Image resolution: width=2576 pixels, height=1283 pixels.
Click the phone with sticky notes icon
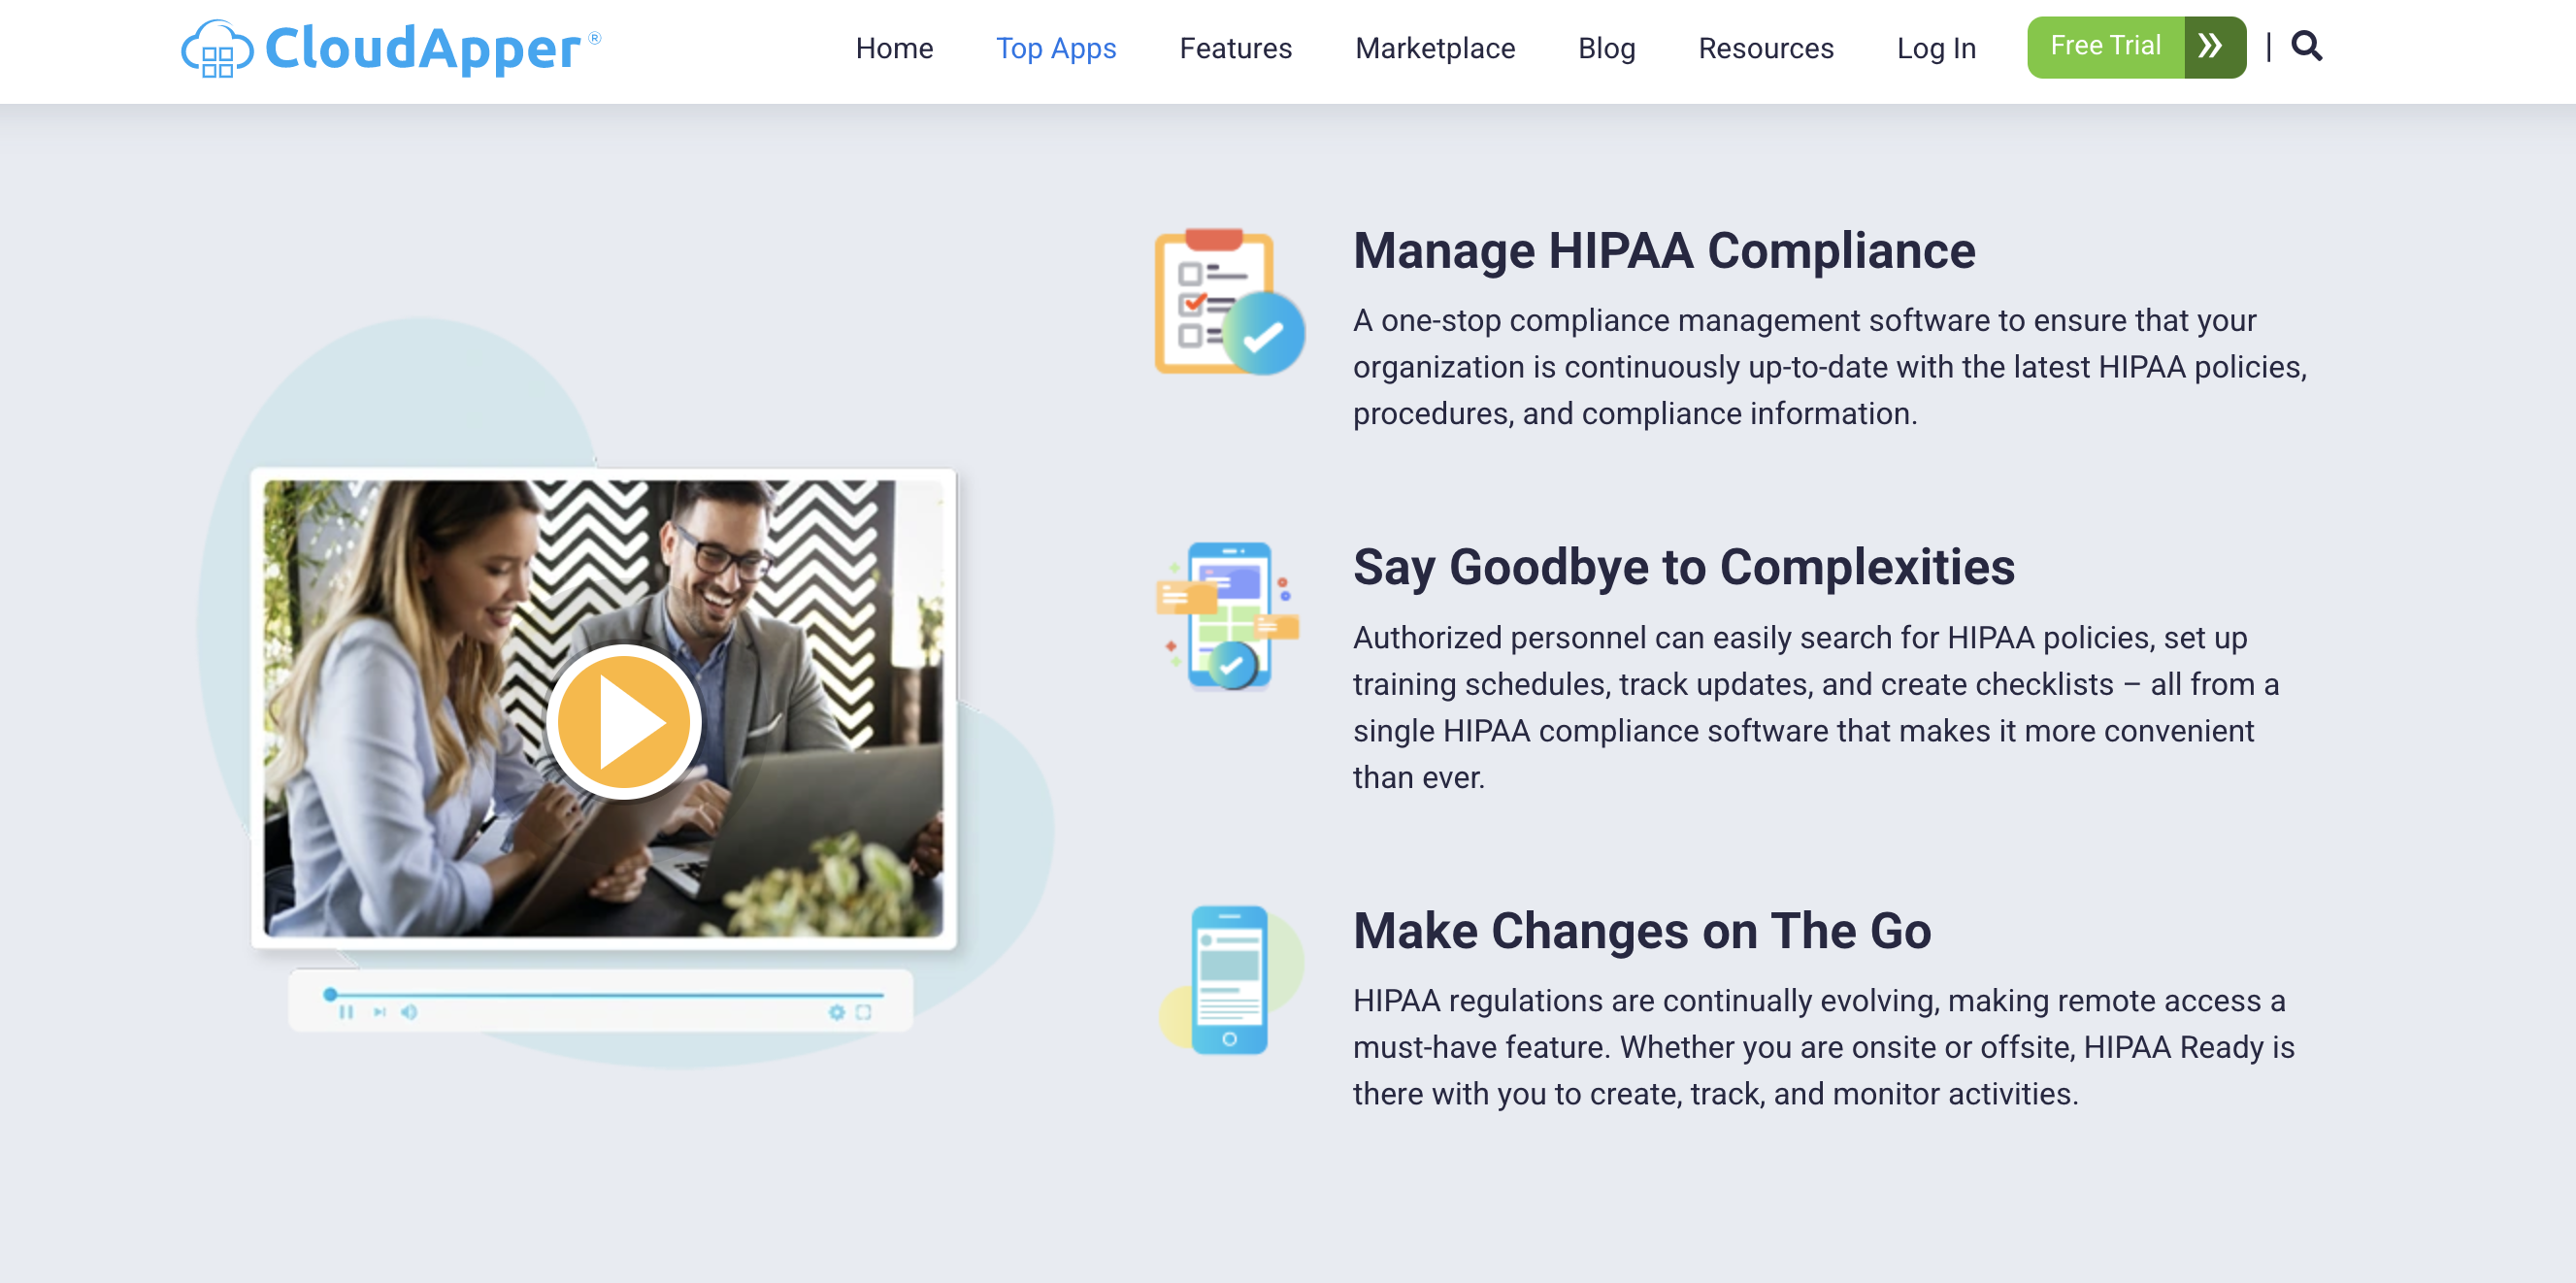pos(1229,616)
